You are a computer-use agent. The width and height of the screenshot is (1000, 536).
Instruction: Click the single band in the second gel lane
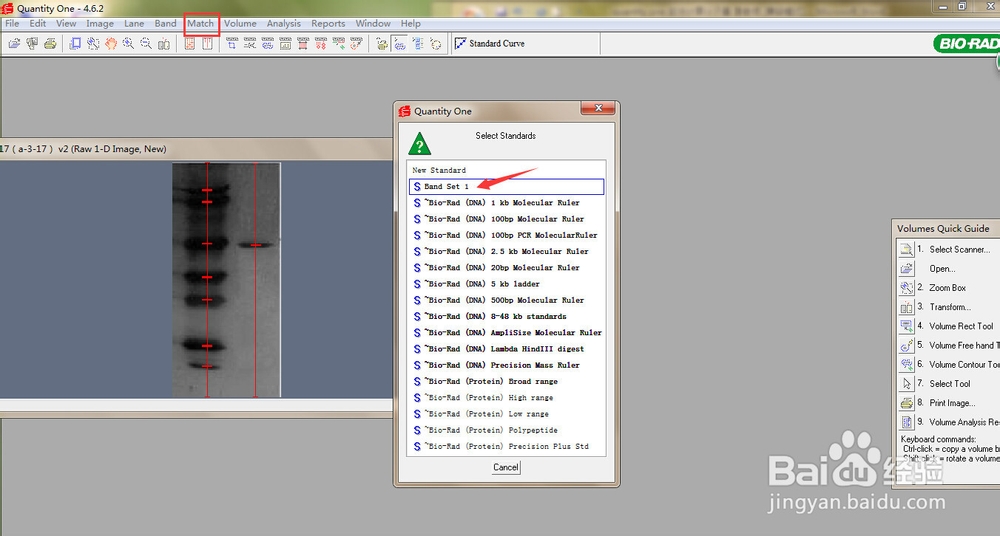[x=256, y=244]
